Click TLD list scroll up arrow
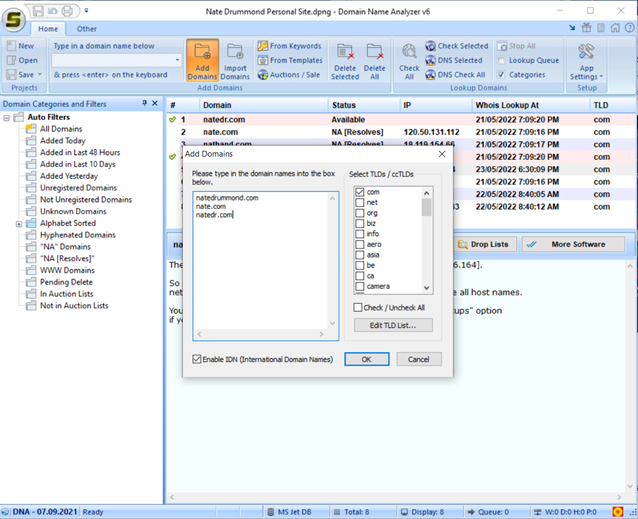 426,193
